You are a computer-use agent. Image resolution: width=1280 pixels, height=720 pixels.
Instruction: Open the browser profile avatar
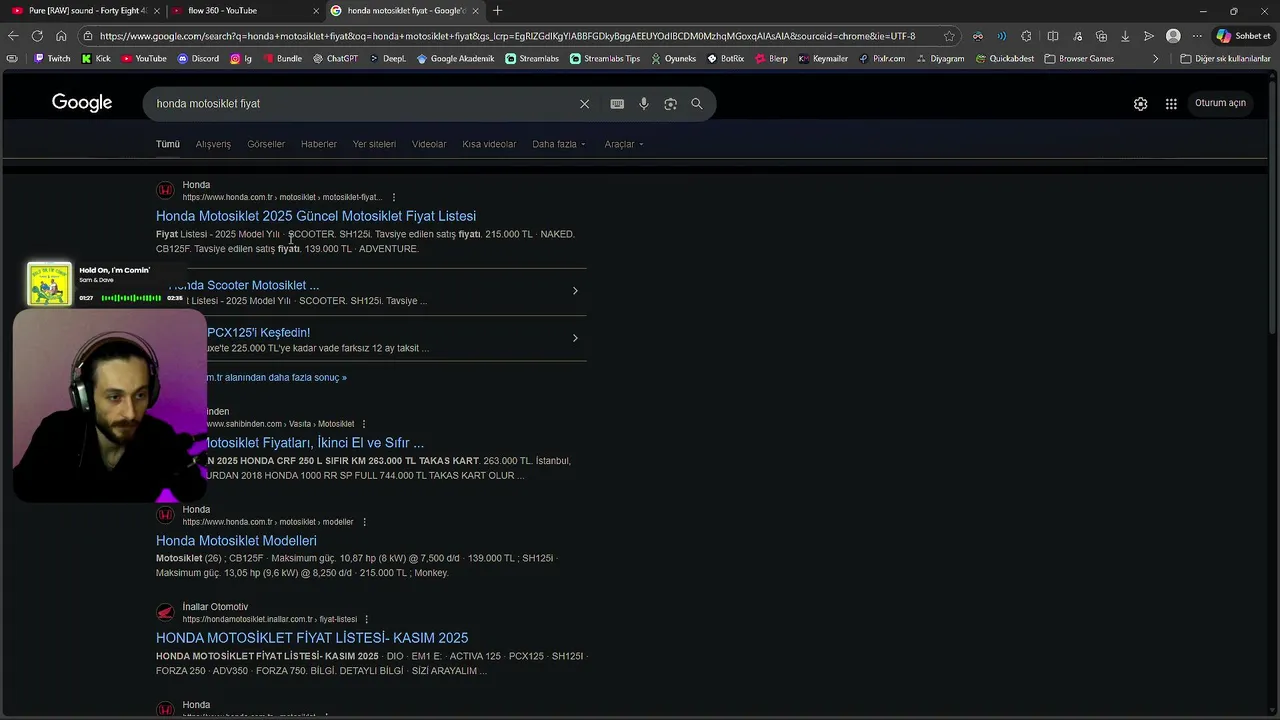[x=1173, y=36]
